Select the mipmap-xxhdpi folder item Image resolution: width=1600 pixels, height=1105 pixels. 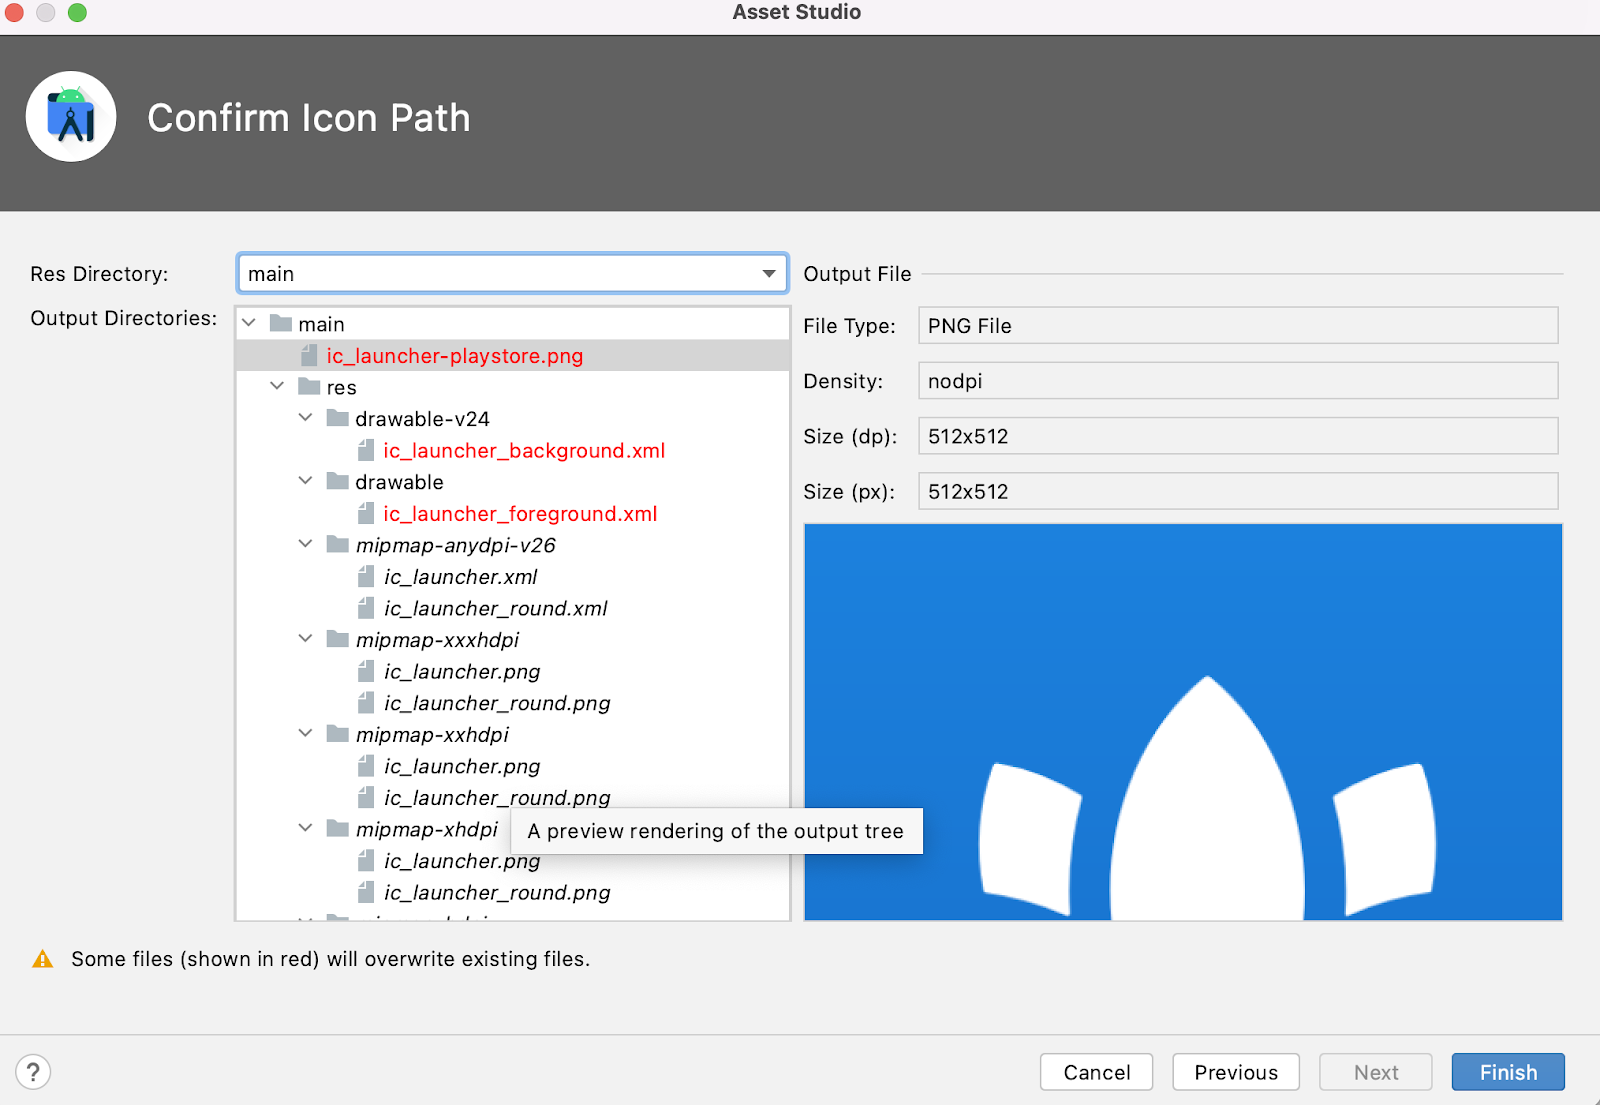(432, 735)
